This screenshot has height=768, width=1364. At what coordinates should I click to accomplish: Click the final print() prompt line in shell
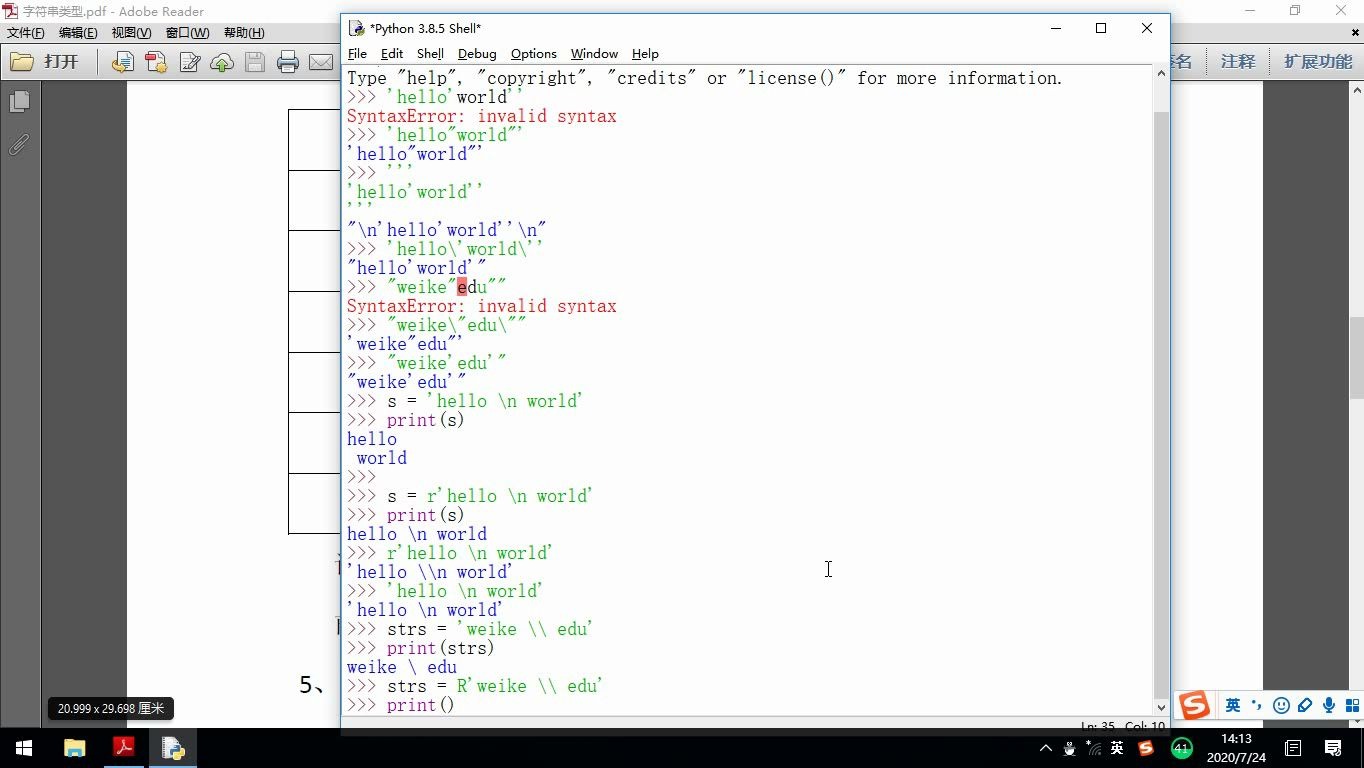pos(400,705)
